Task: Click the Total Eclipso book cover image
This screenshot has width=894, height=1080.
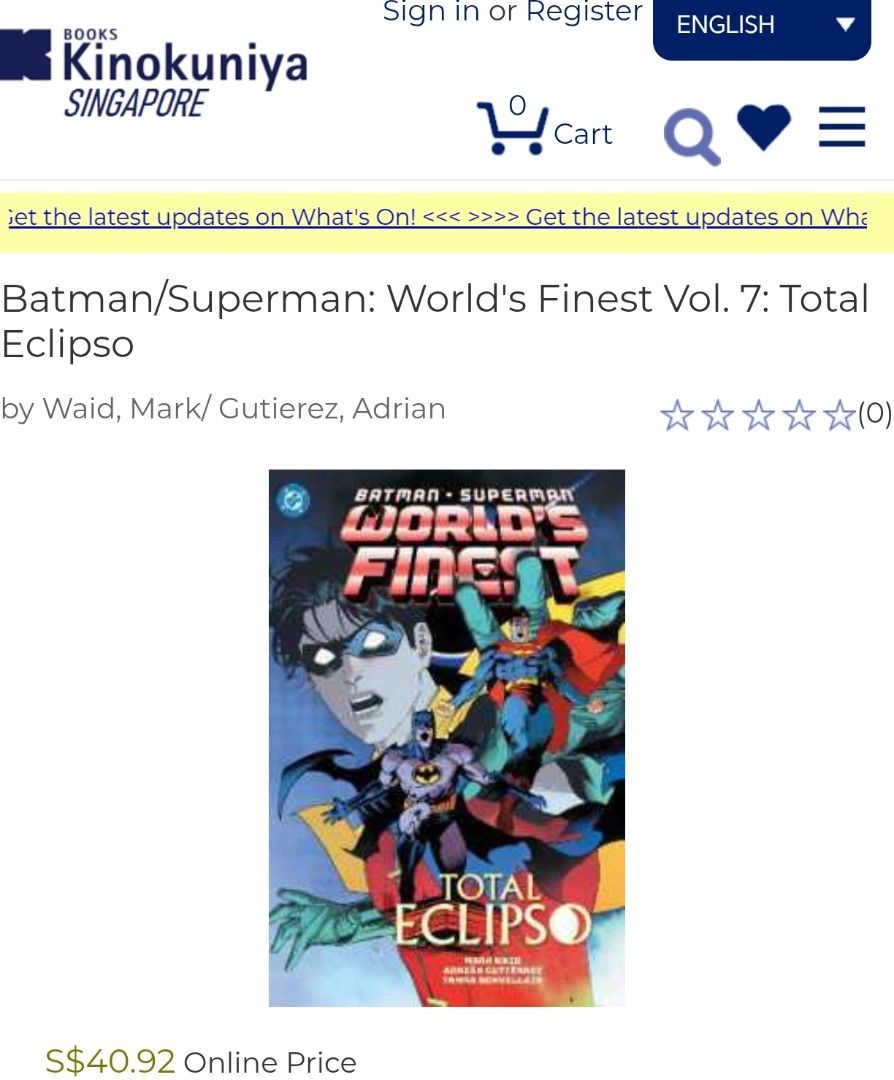Action: tap(446, 740)
